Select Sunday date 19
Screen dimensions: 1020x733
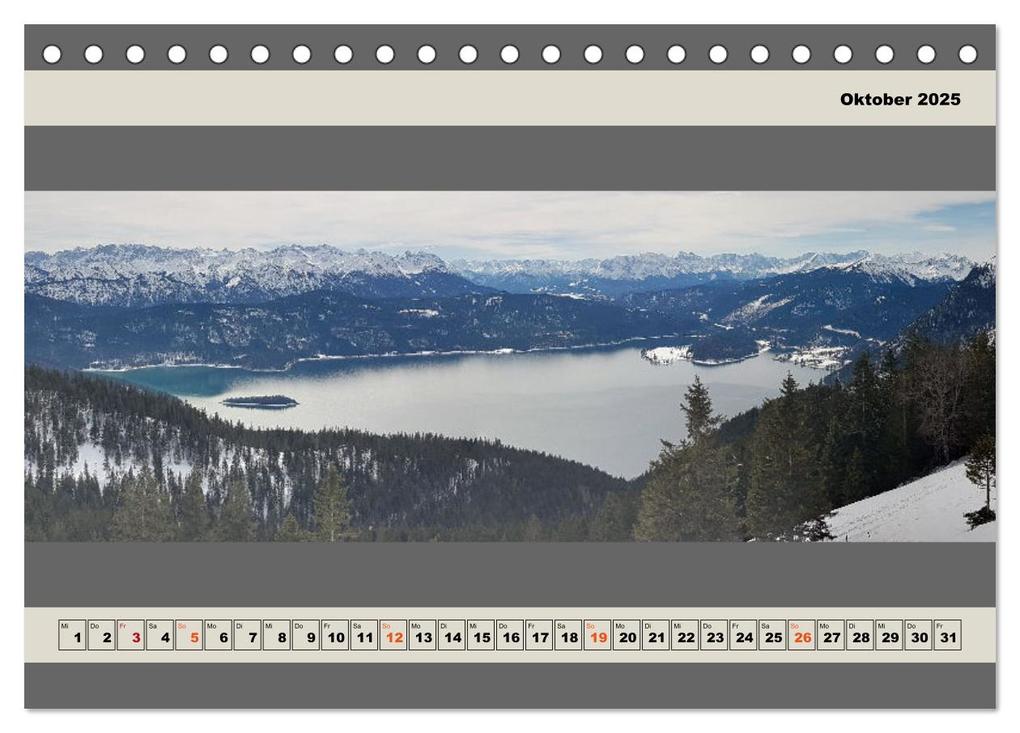(597, 635)
